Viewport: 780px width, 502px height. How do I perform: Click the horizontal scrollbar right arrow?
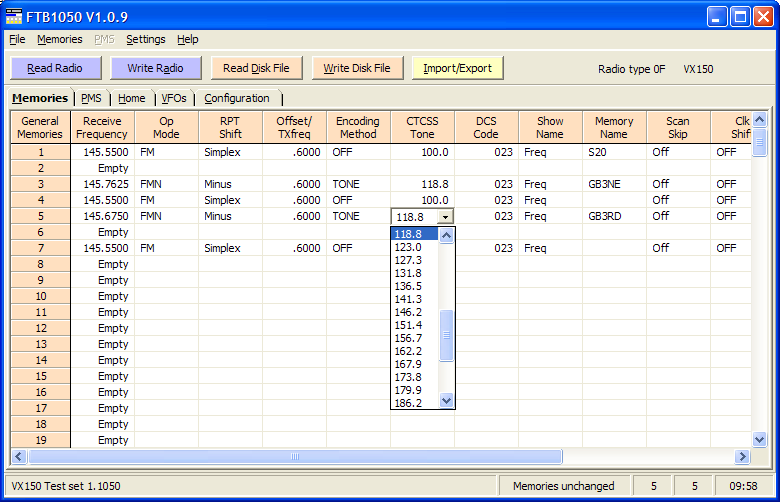[742, 456]
